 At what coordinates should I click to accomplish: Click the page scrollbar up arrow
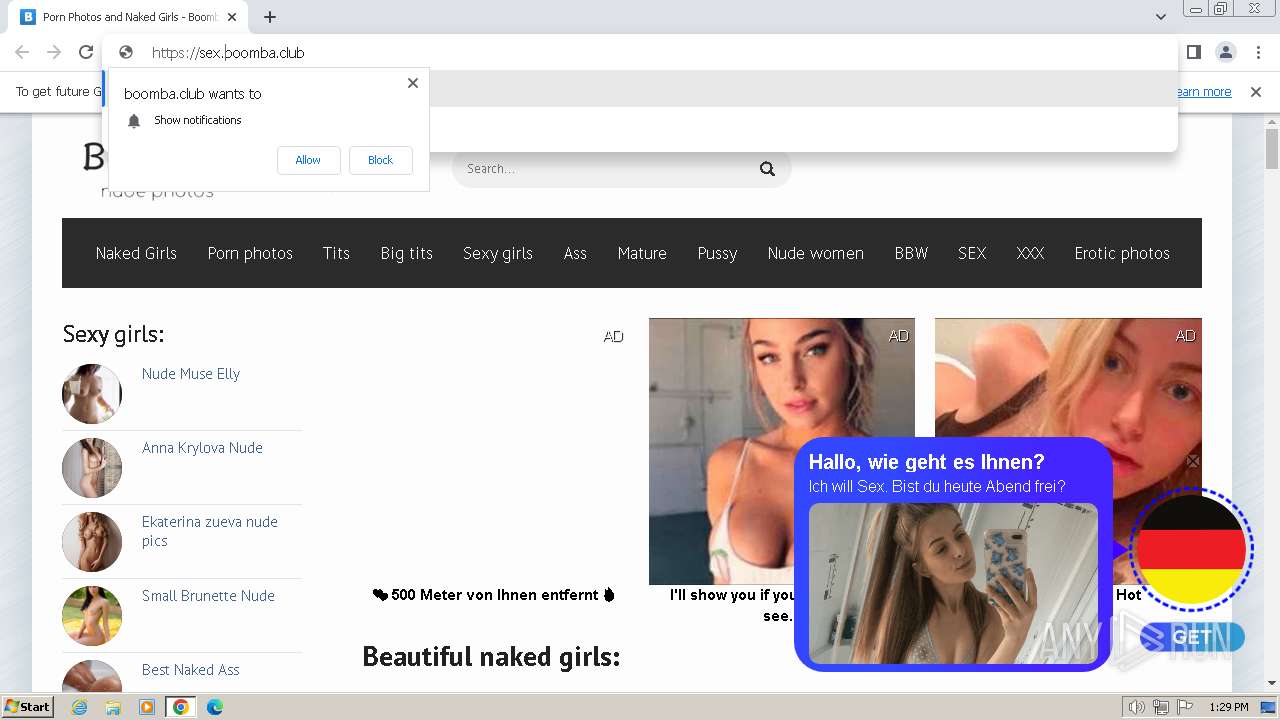click(1272, 122)
